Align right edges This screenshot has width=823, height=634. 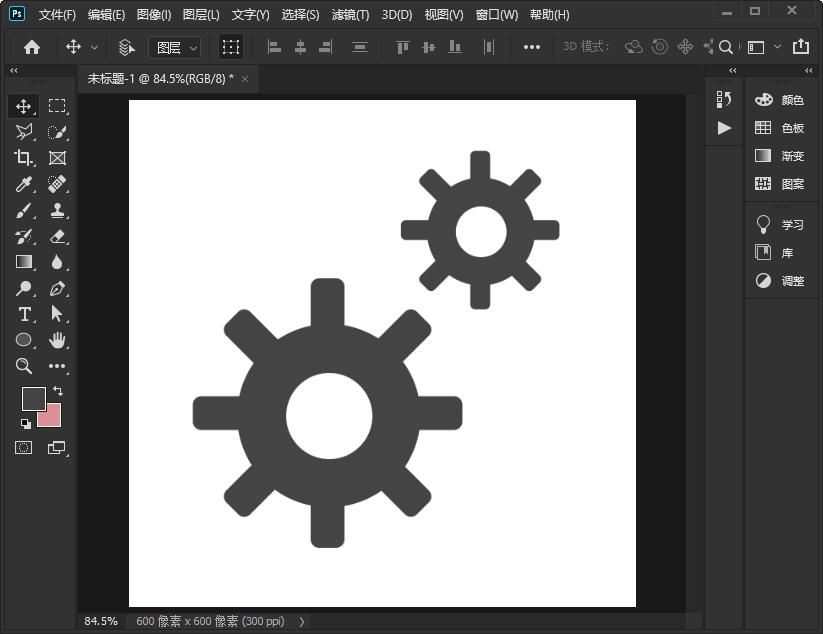[325, 47]
